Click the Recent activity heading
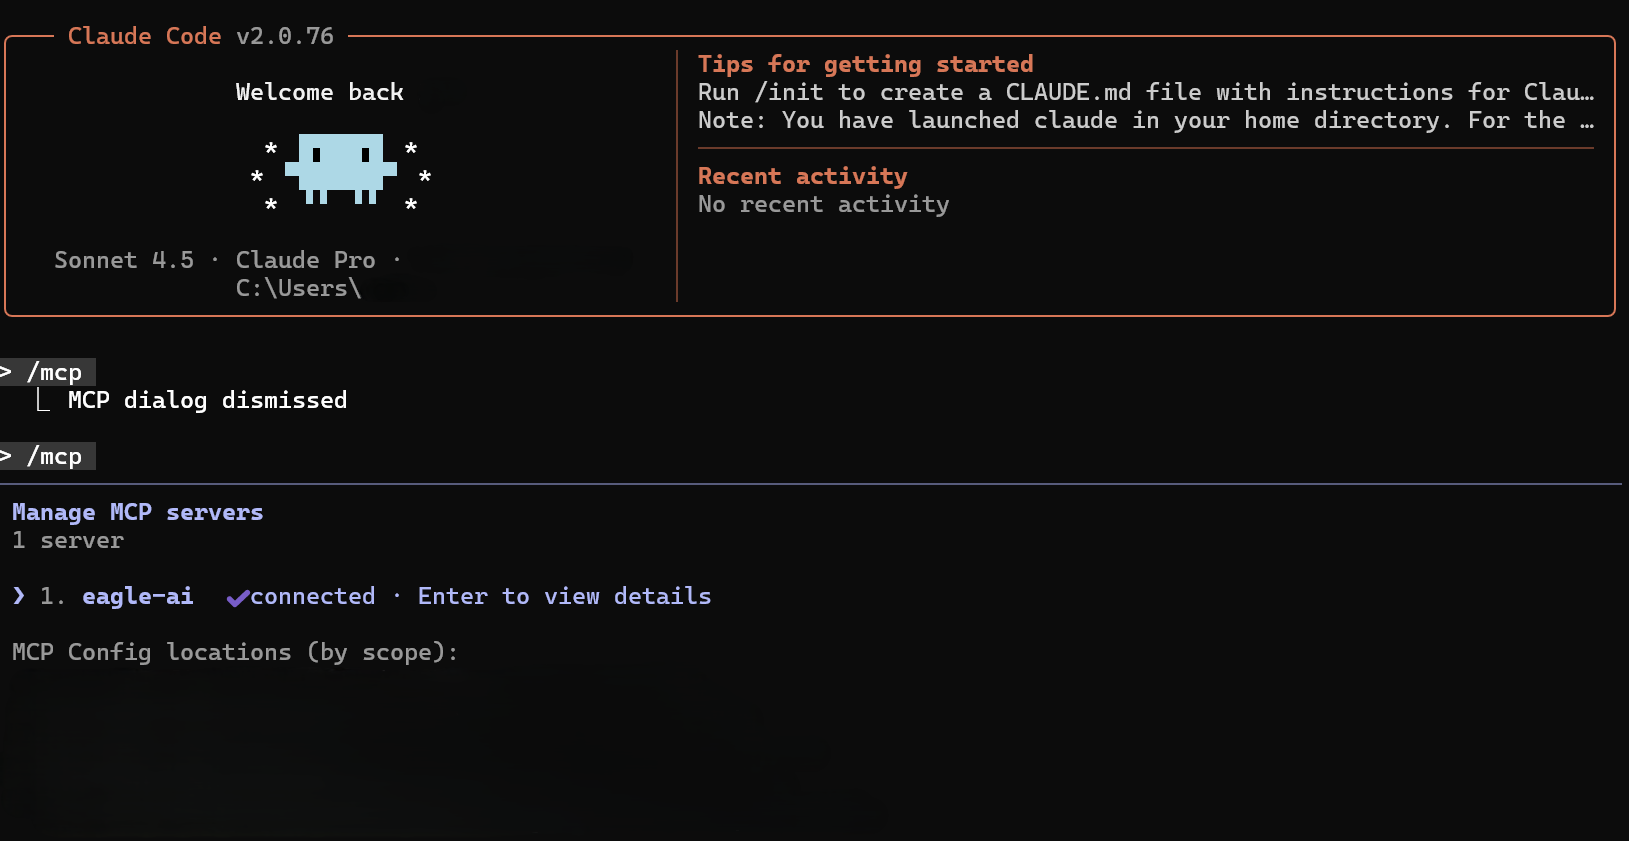Image resolution: width=1629 pixels, height=841 pixels. click(x=803, y=176)
